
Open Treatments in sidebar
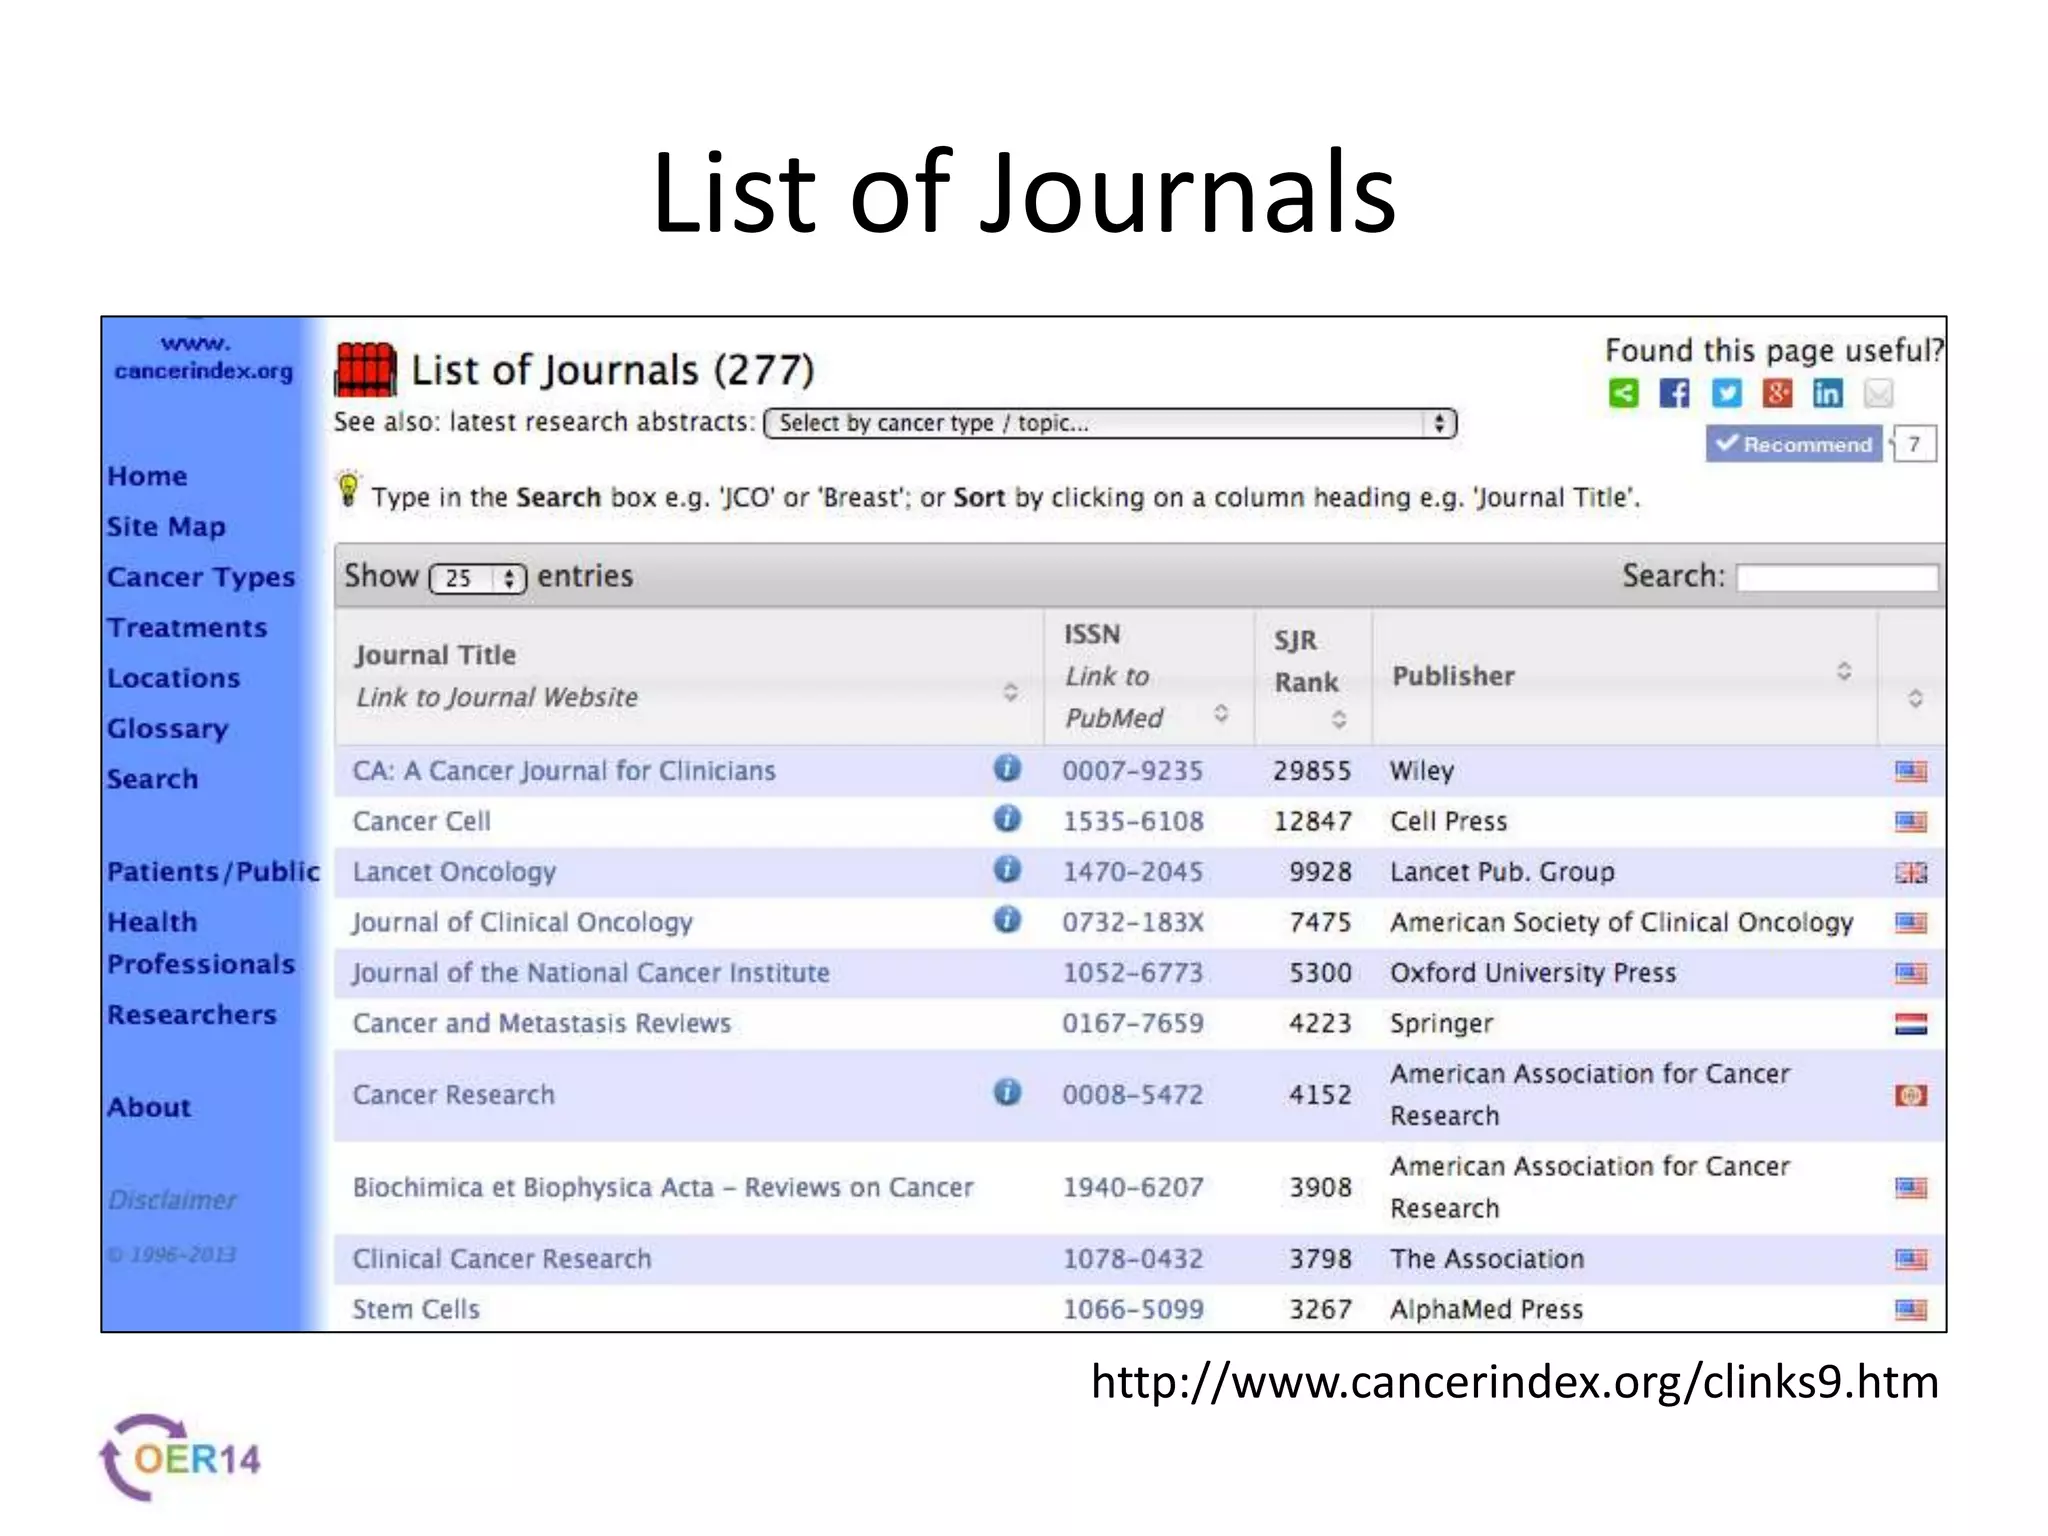[187, 628]
